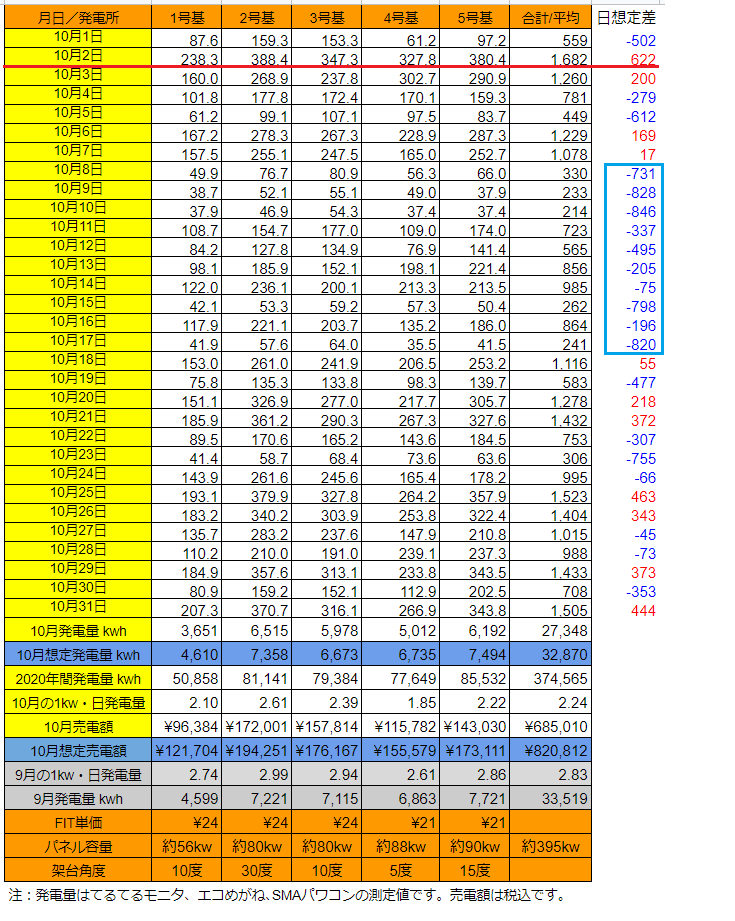Image resolution: width=735 pixels, height=921 pixels.
Task: Select the FIT単価 label cell
Action: pos(78,823)
